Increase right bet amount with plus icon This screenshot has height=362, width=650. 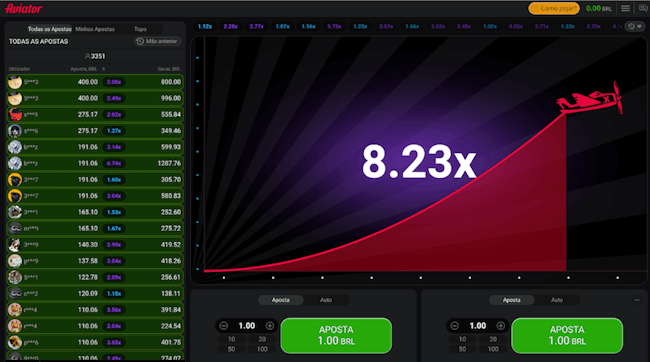coord(500,326)
